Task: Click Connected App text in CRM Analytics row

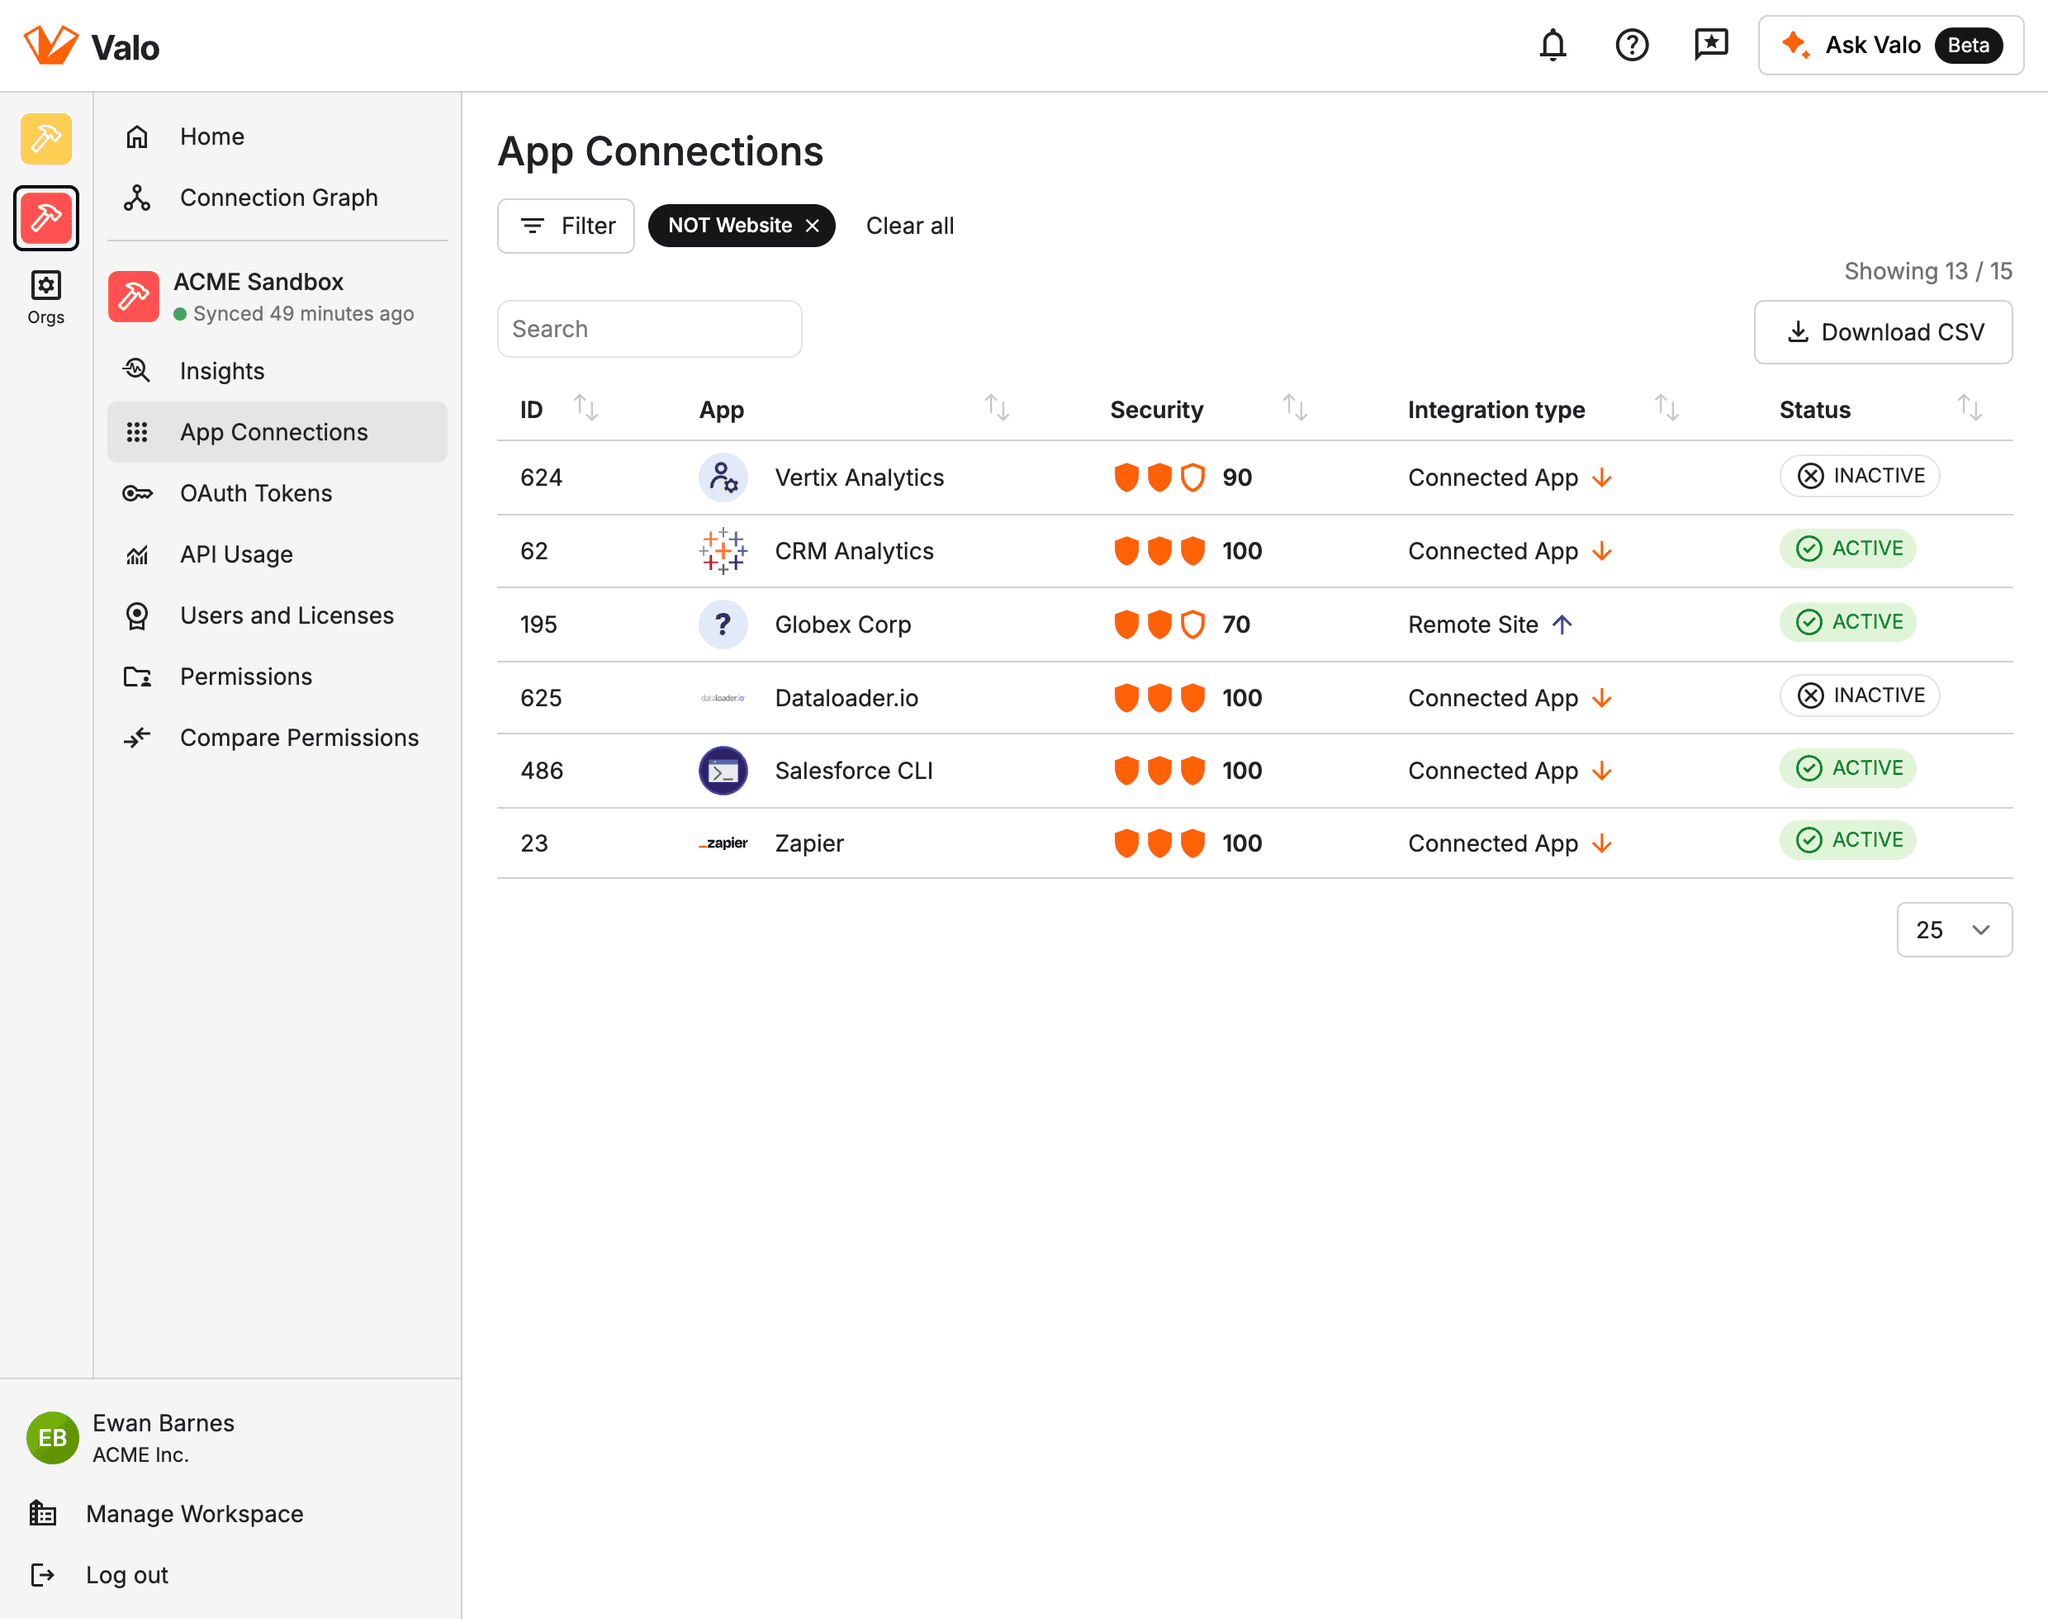Action: coord(1493,551)
